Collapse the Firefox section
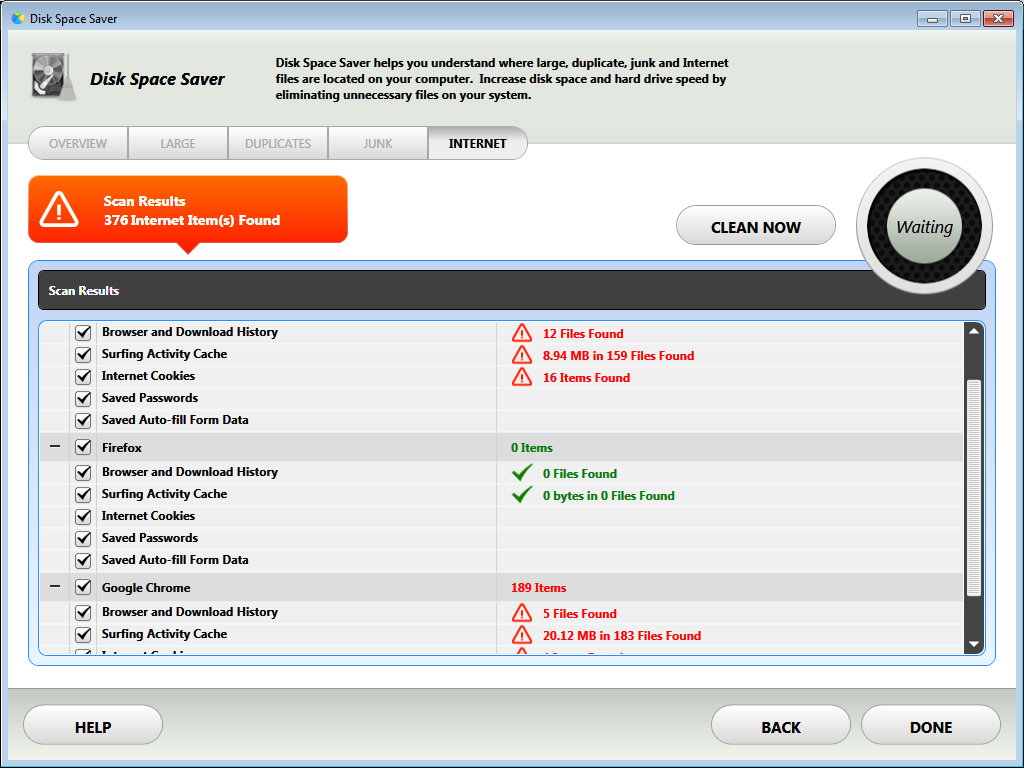The height and width of the screenshot is (768, 1024). point(55,447)
